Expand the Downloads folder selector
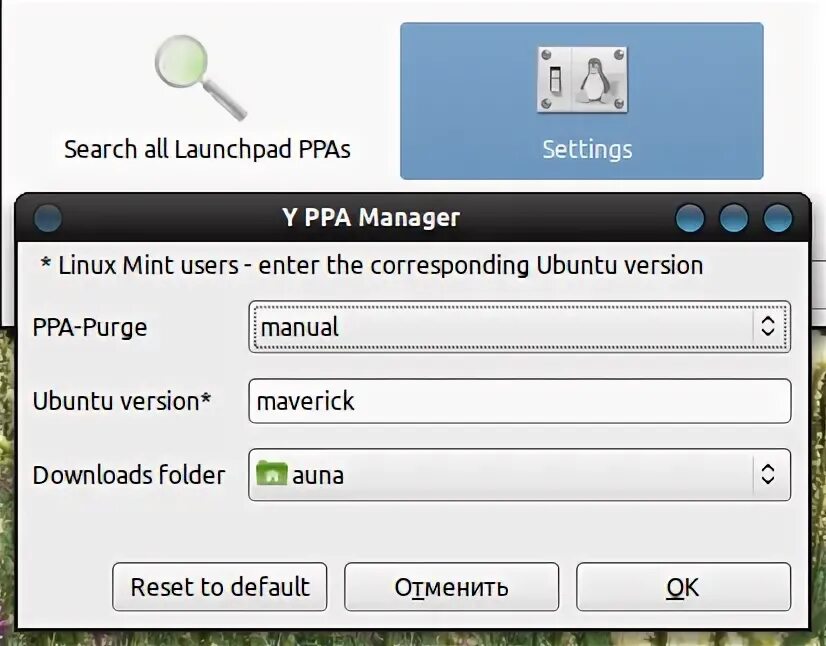 coord(520,475)
